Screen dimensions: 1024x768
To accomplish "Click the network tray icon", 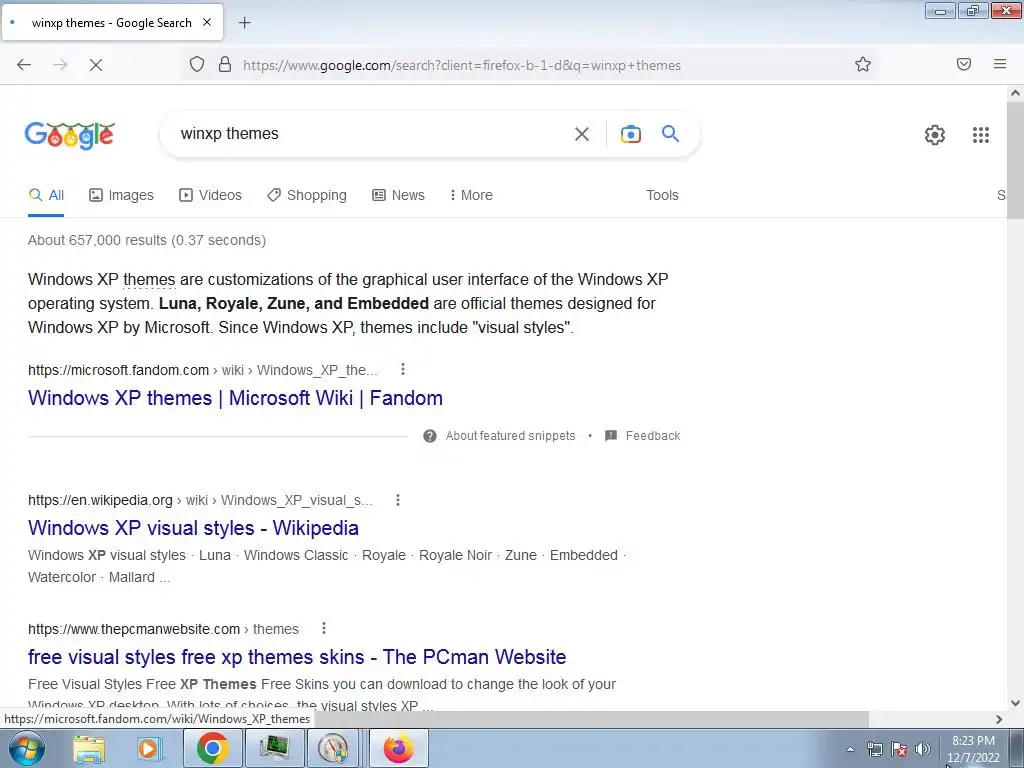I will [x=874, y=749].
